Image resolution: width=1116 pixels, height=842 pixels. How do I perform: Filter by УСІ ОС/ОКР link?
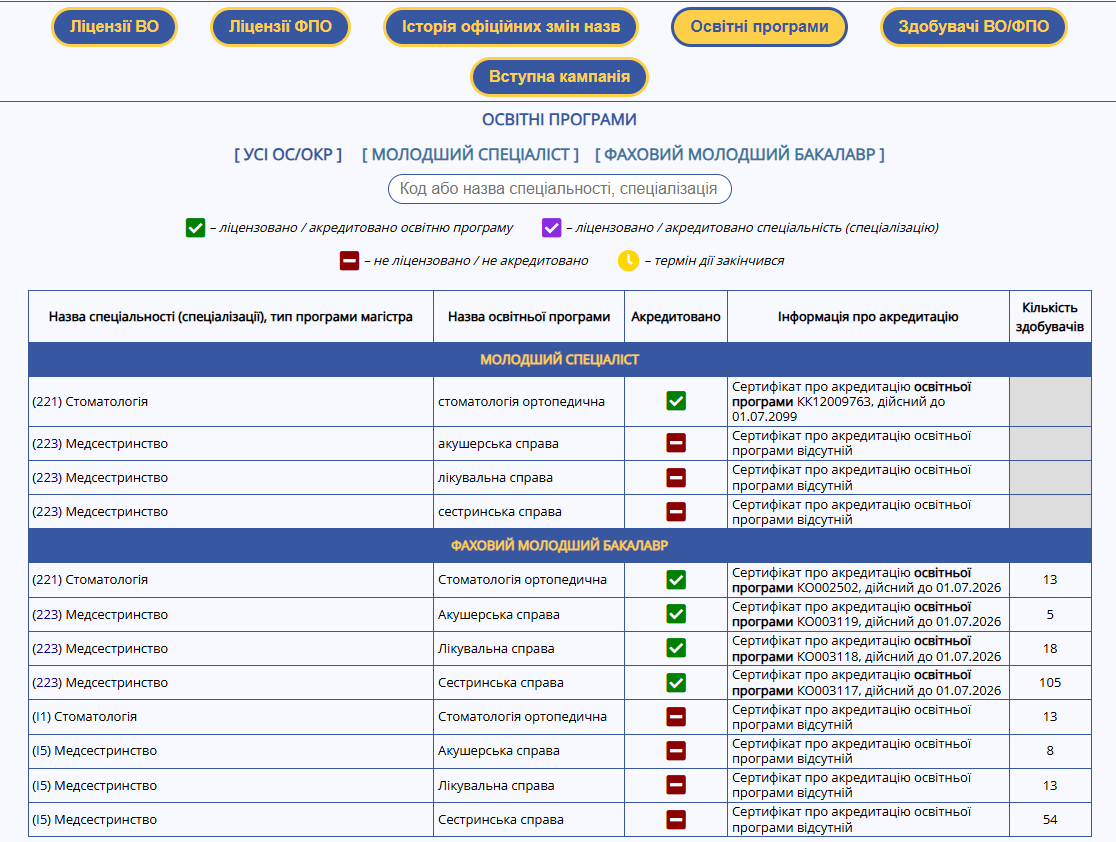[x=288, y=154]
